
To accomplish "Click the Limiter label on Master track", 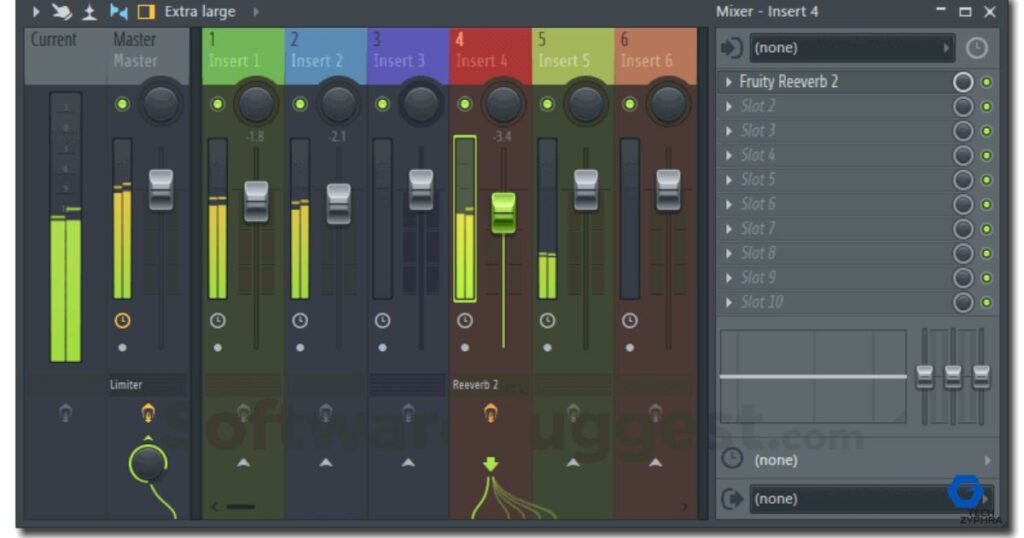I will [x=126, y=385].
